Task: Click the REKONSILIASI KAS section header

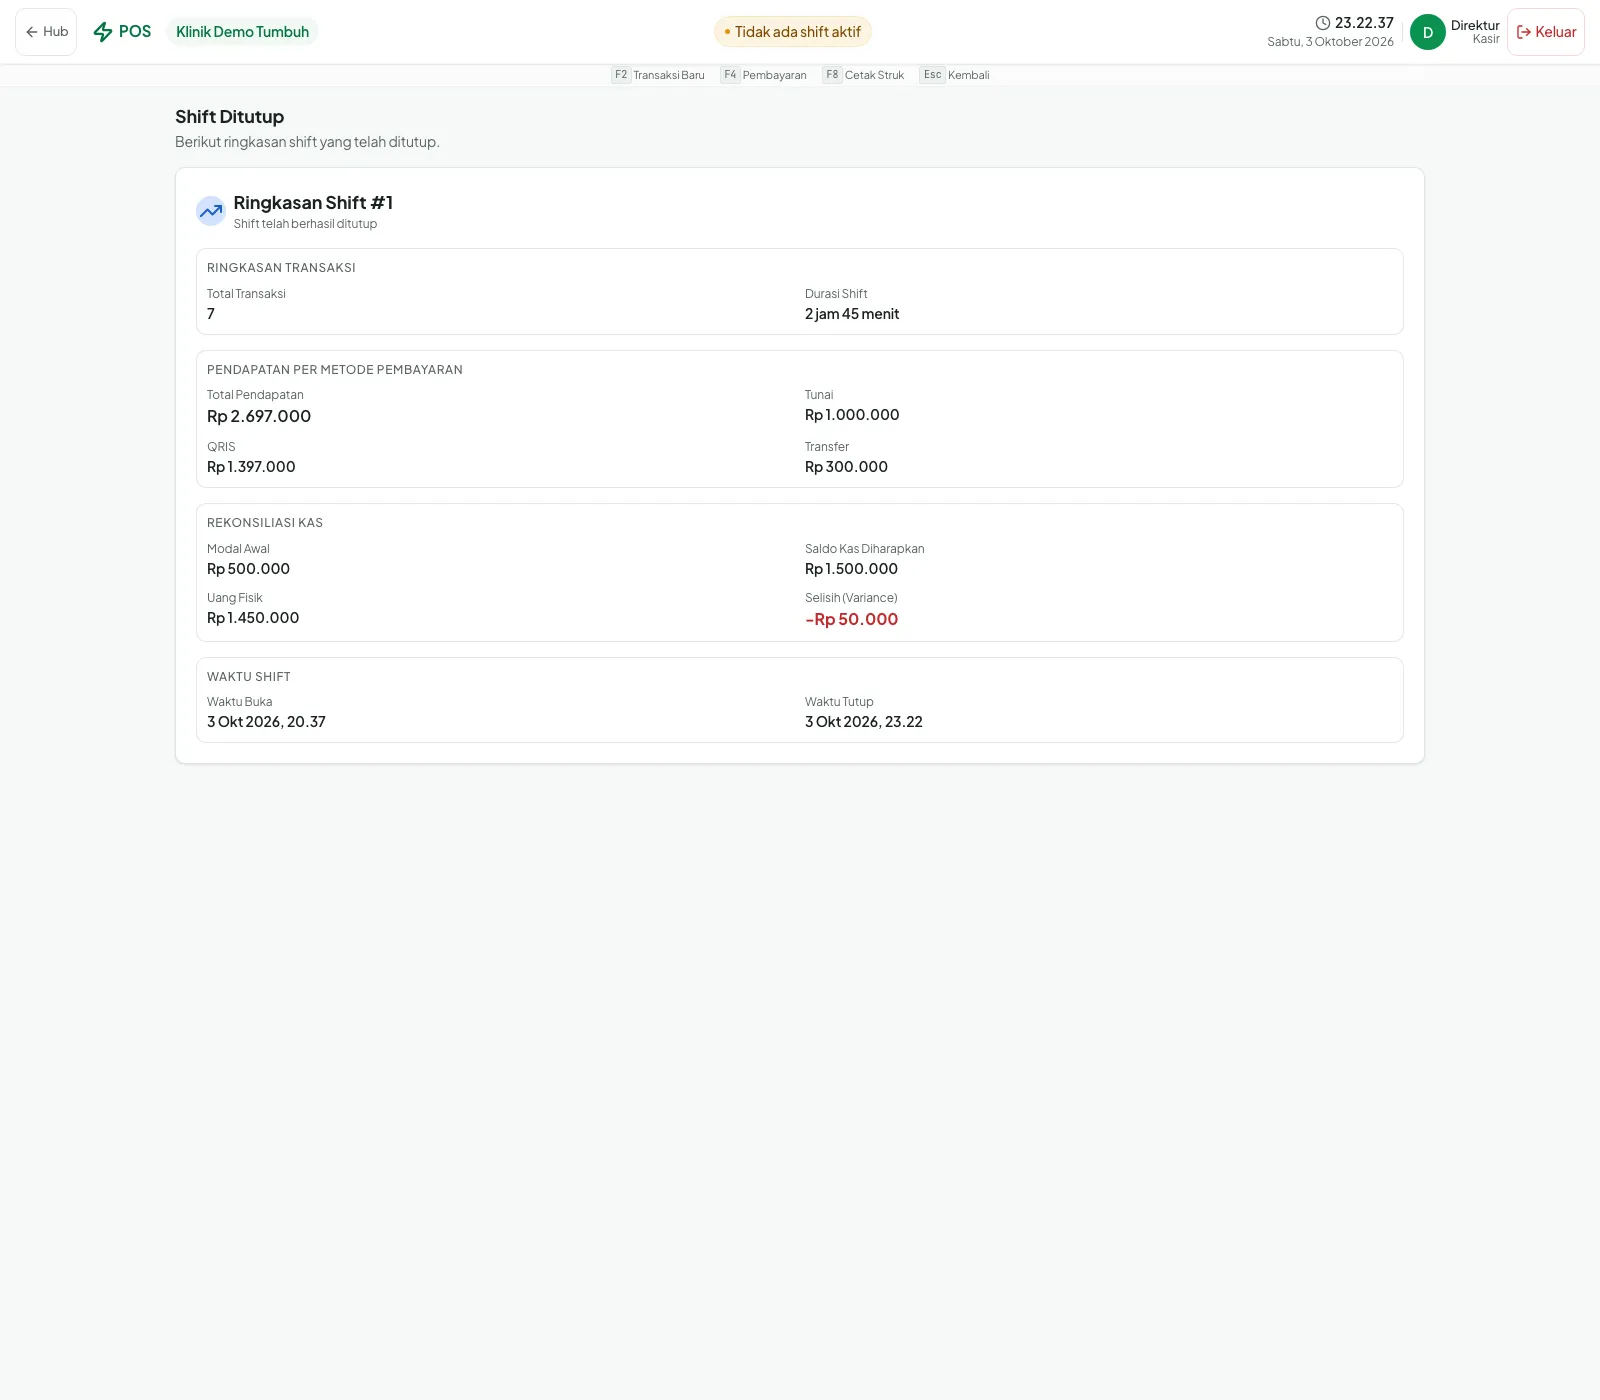Action: click(x=265, y=523)
